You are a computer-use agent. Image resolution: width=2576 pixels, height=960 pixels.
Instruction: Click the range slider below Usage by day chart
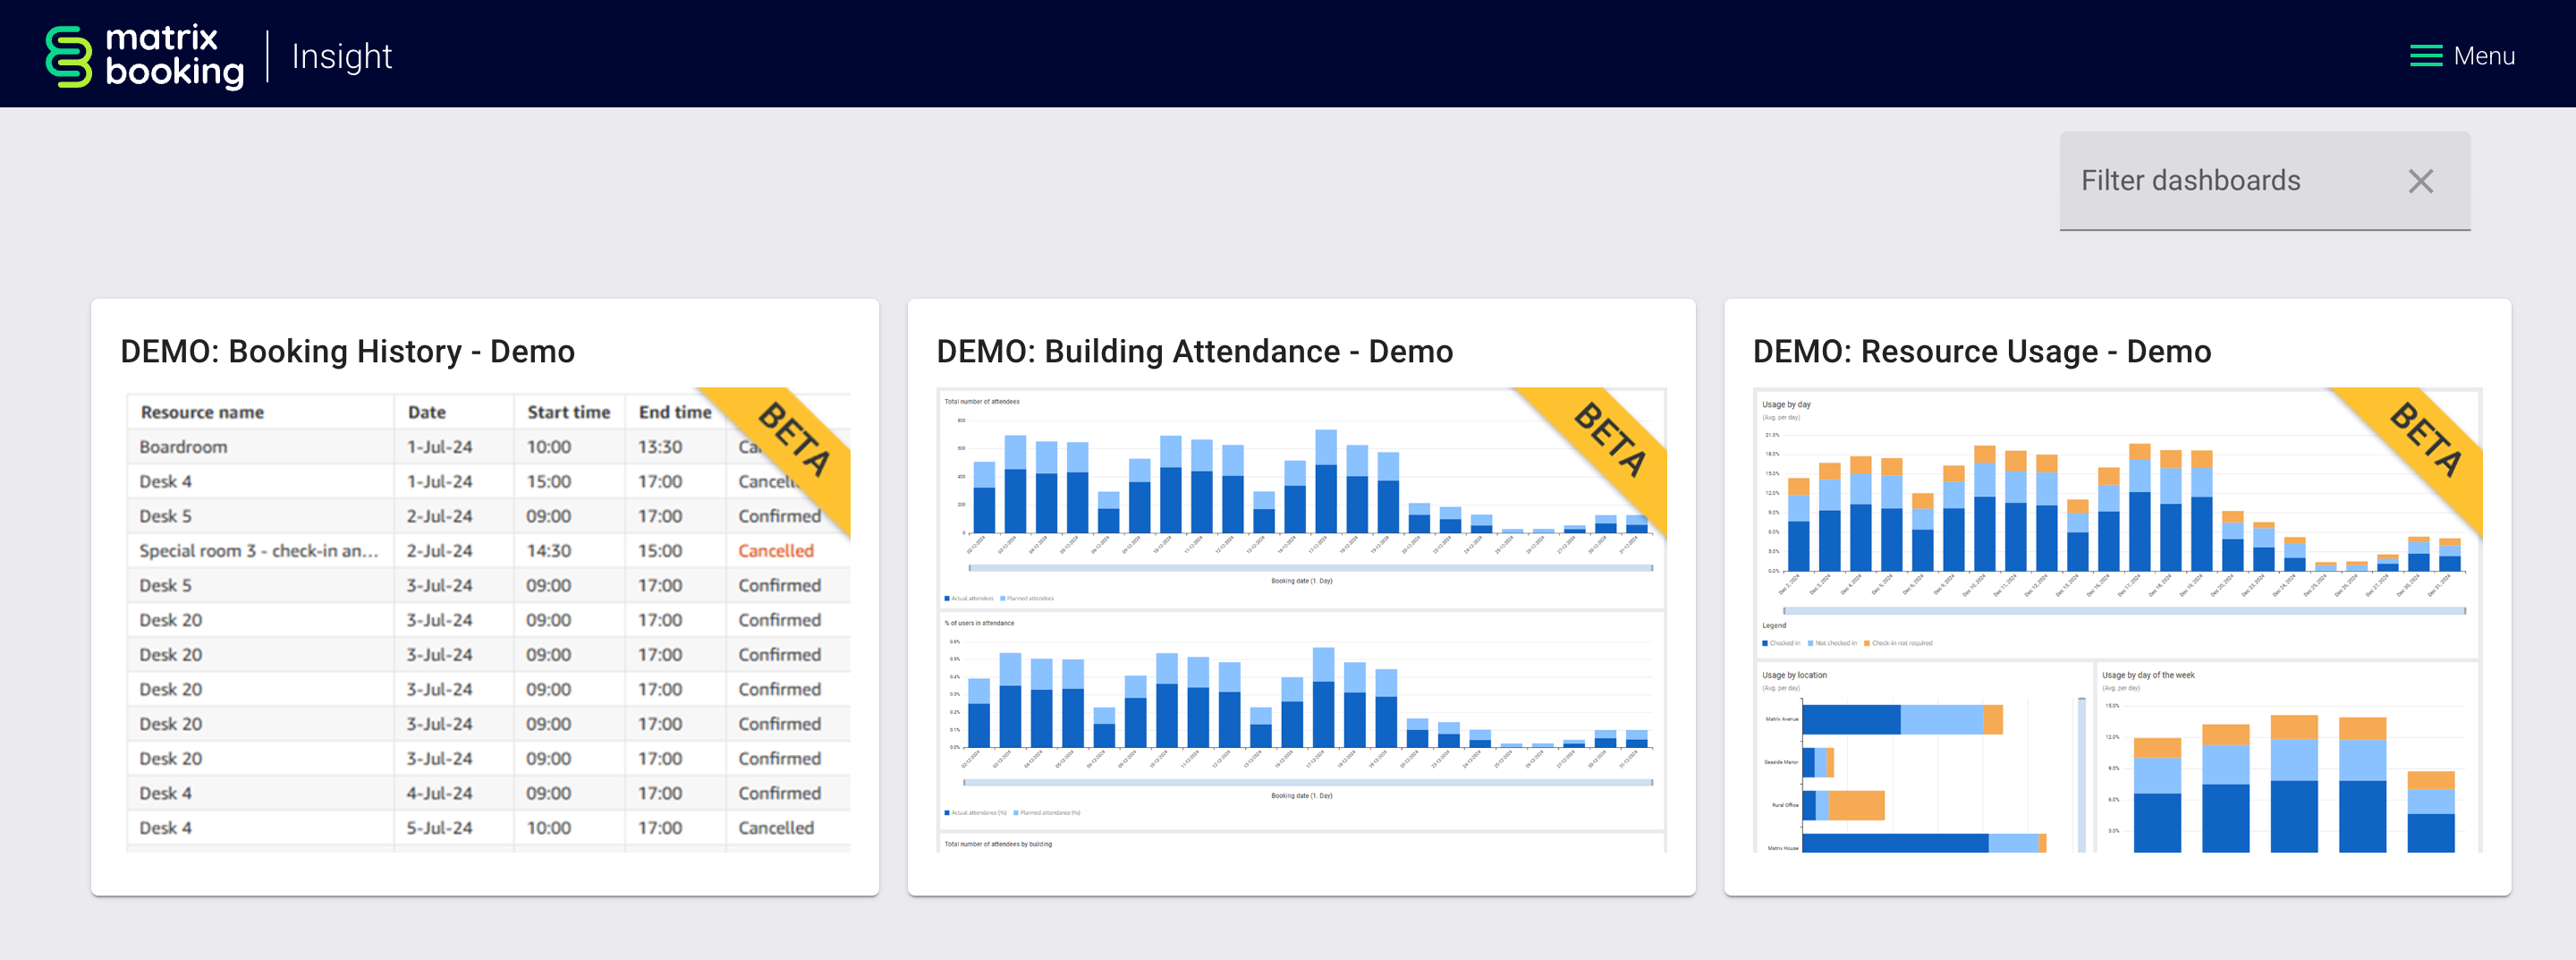coord(2123,610)
